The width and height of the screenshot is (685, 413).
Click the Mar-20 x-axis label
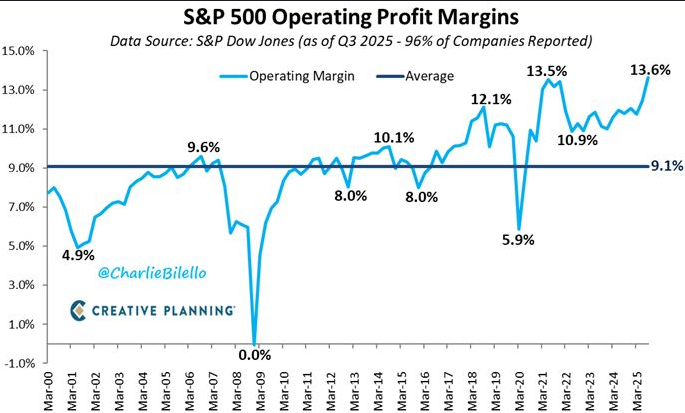pyautogui.click(x=520, y=391)
